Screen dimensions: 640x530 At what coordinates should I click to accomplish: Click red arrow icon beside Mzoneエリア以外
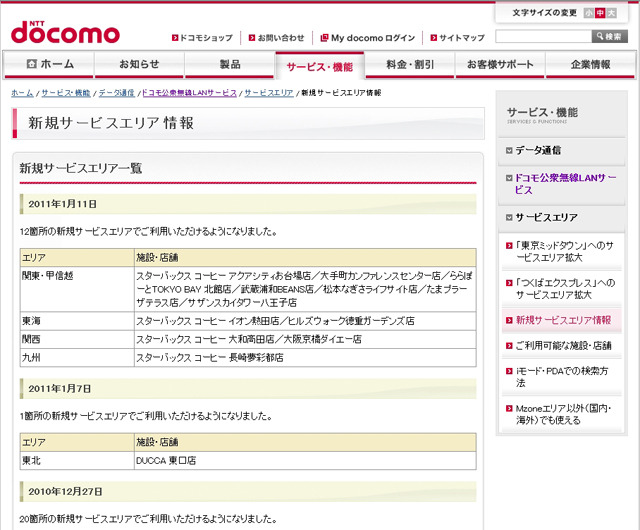click(509, 409)
